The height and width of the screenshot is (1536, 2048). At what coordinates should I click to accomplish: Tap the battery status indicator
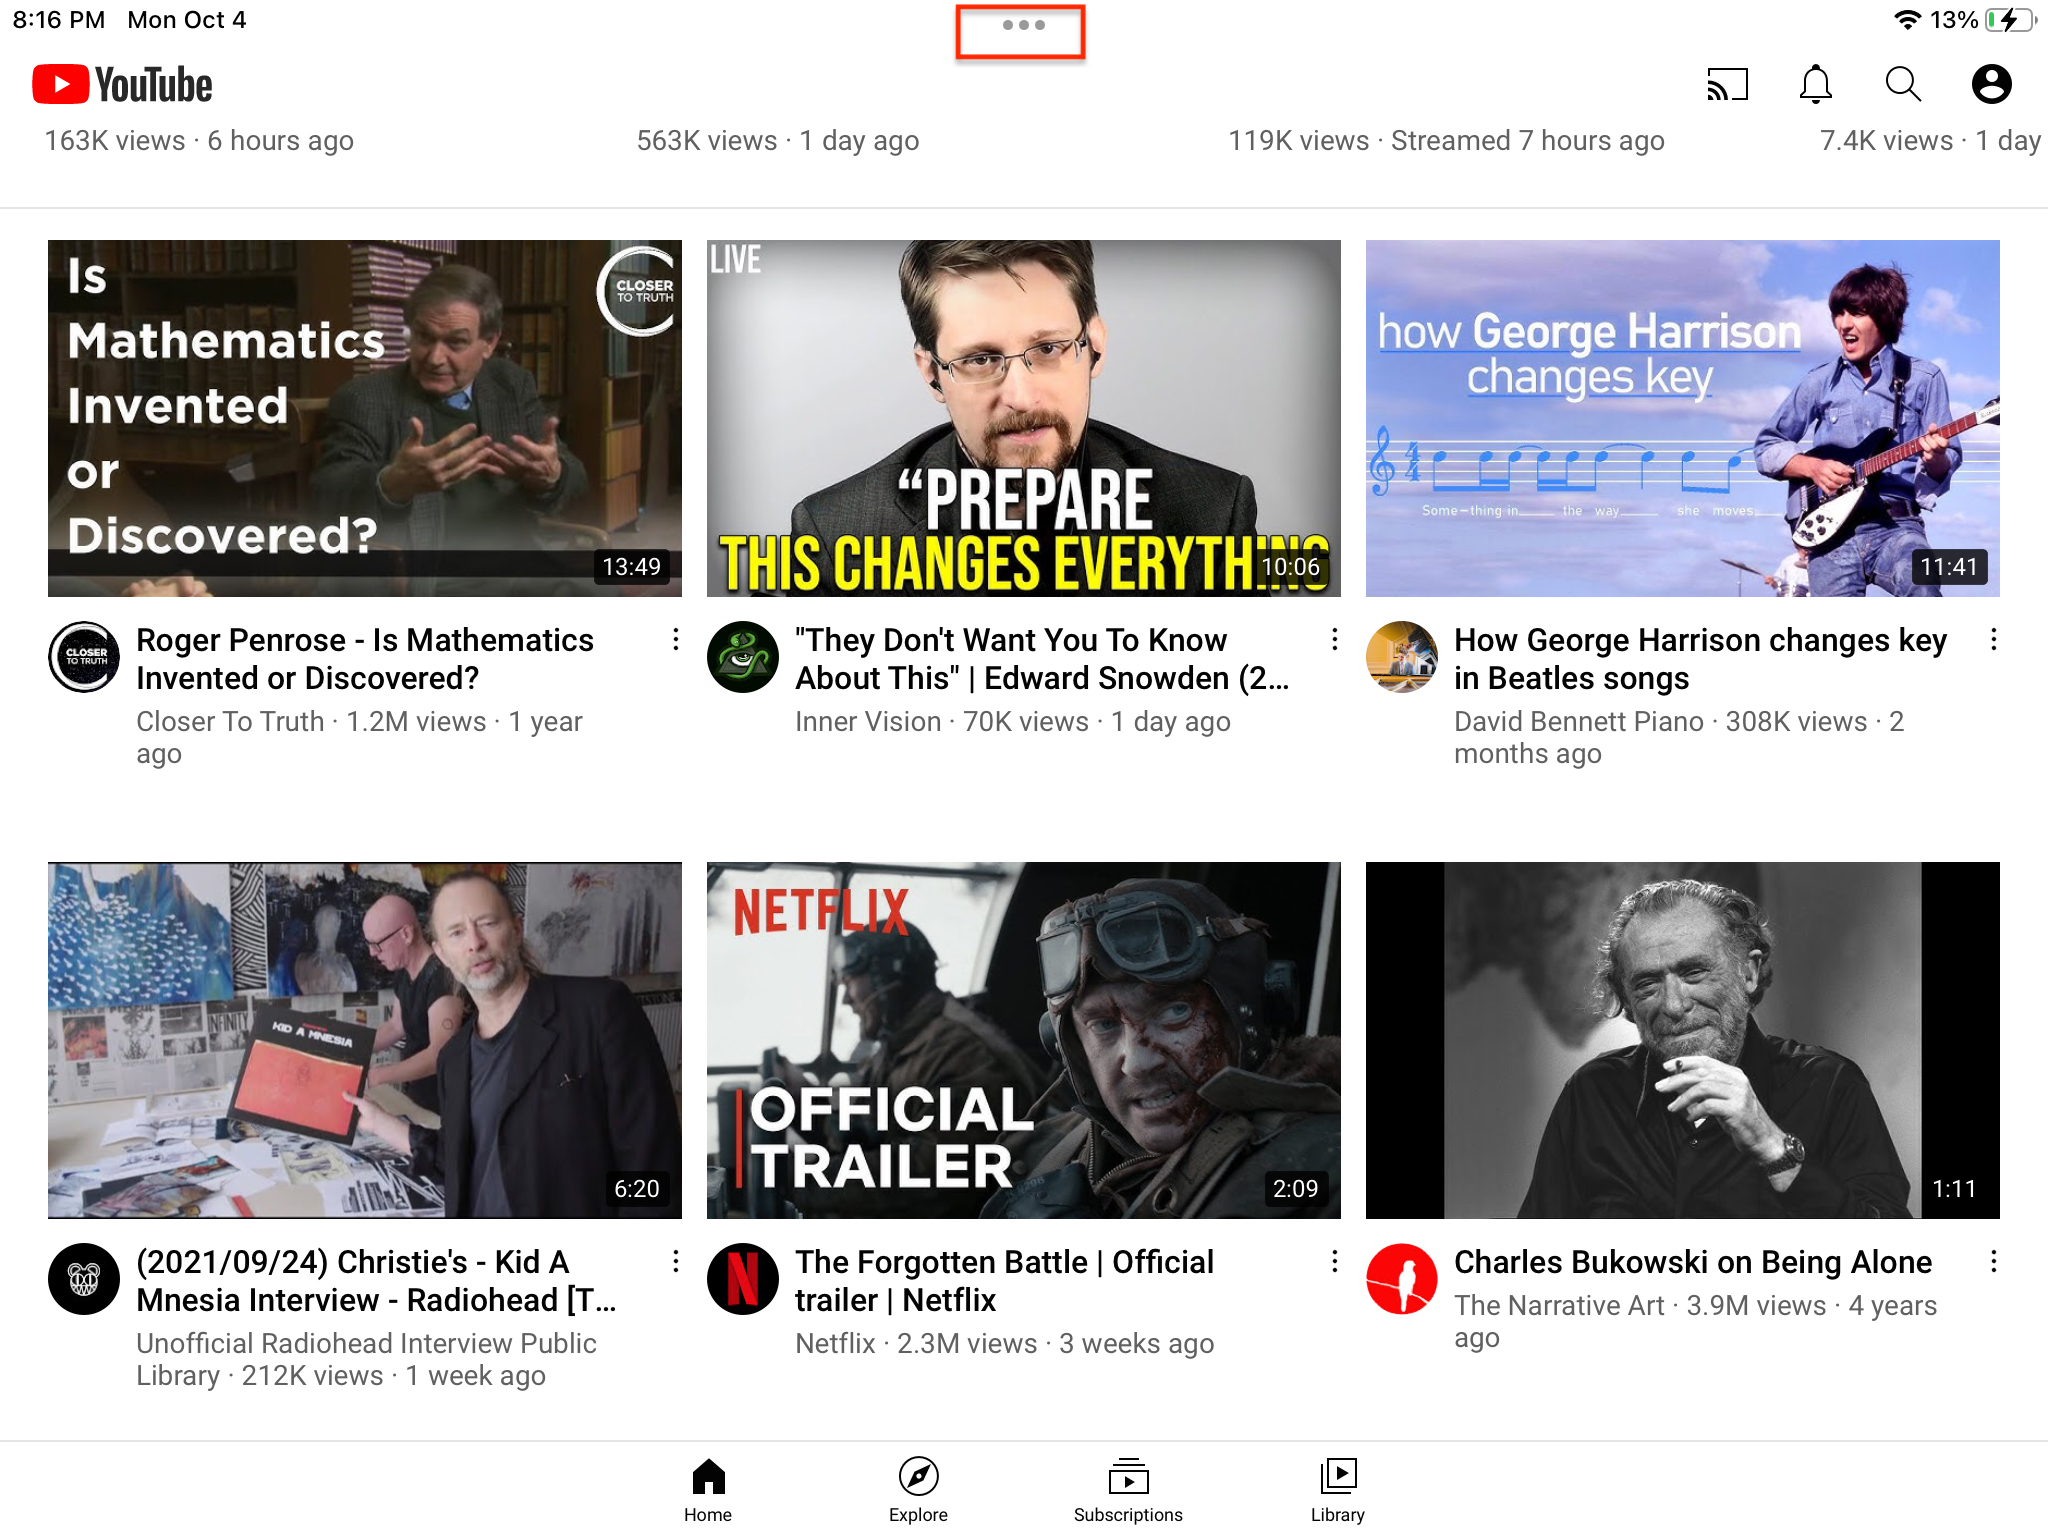[2011, 20]
